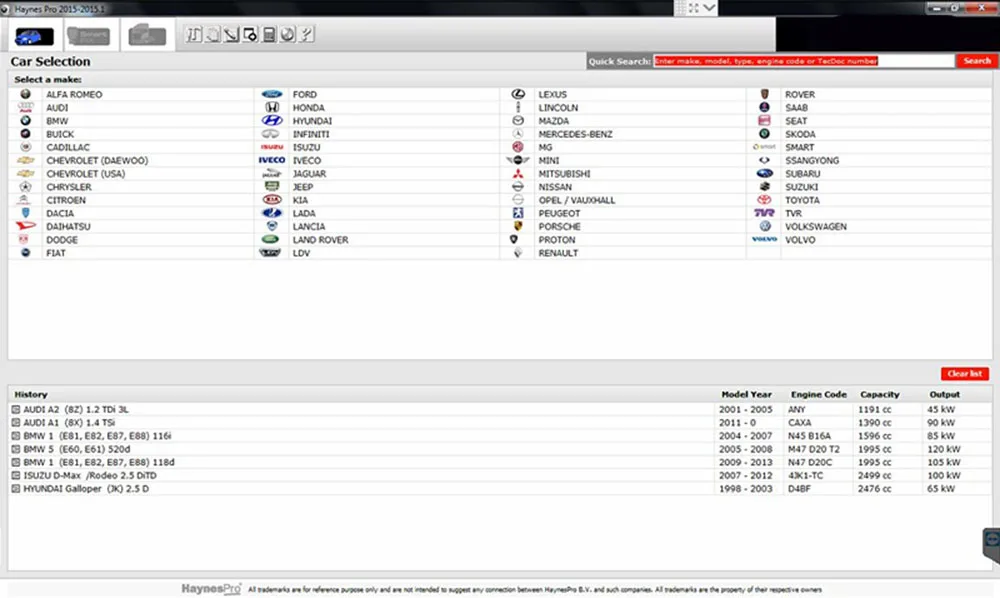The height and width of the screenshot is (598, 1000).
Task: Expand ISUZU D-Max history row icon
Action: click(x=16, y=476)
